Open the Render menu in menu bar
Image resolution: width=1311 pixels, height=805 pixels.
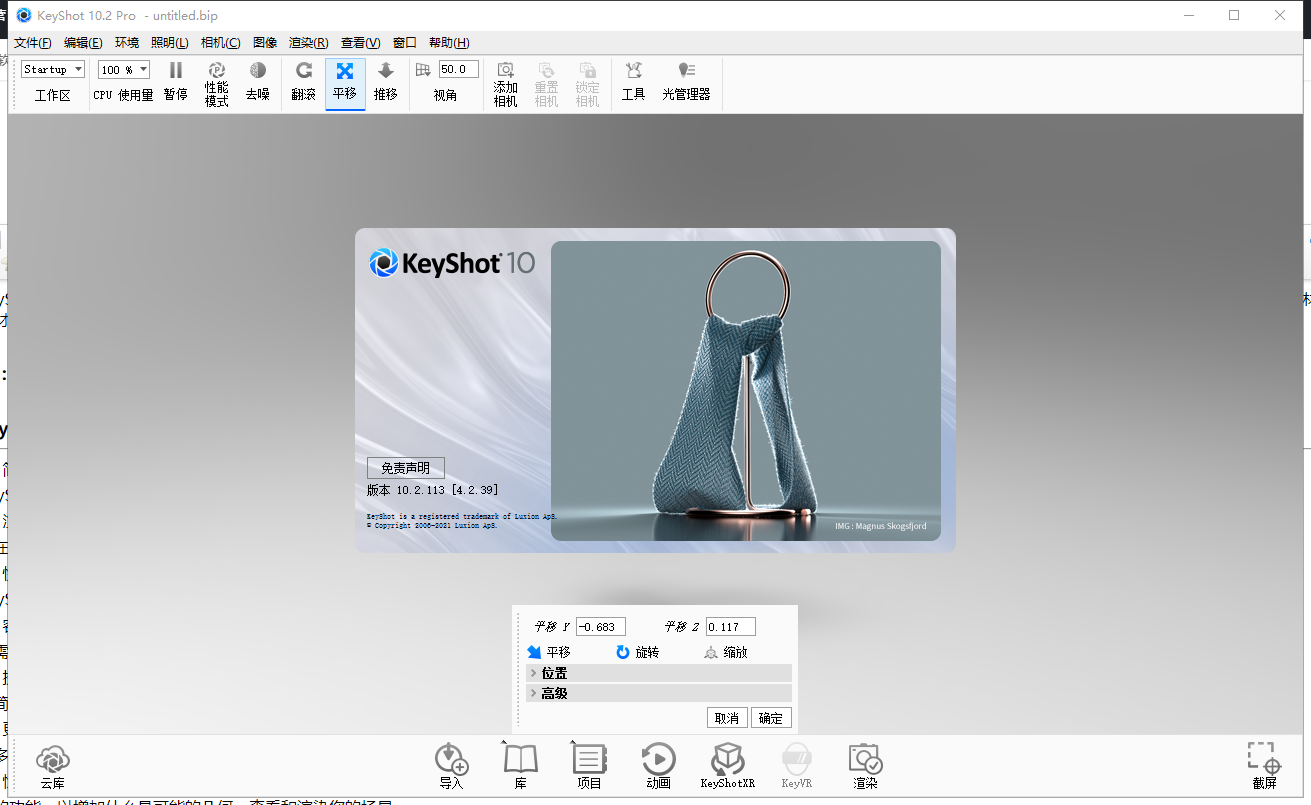pyautogui.click(x=308, y=43)
